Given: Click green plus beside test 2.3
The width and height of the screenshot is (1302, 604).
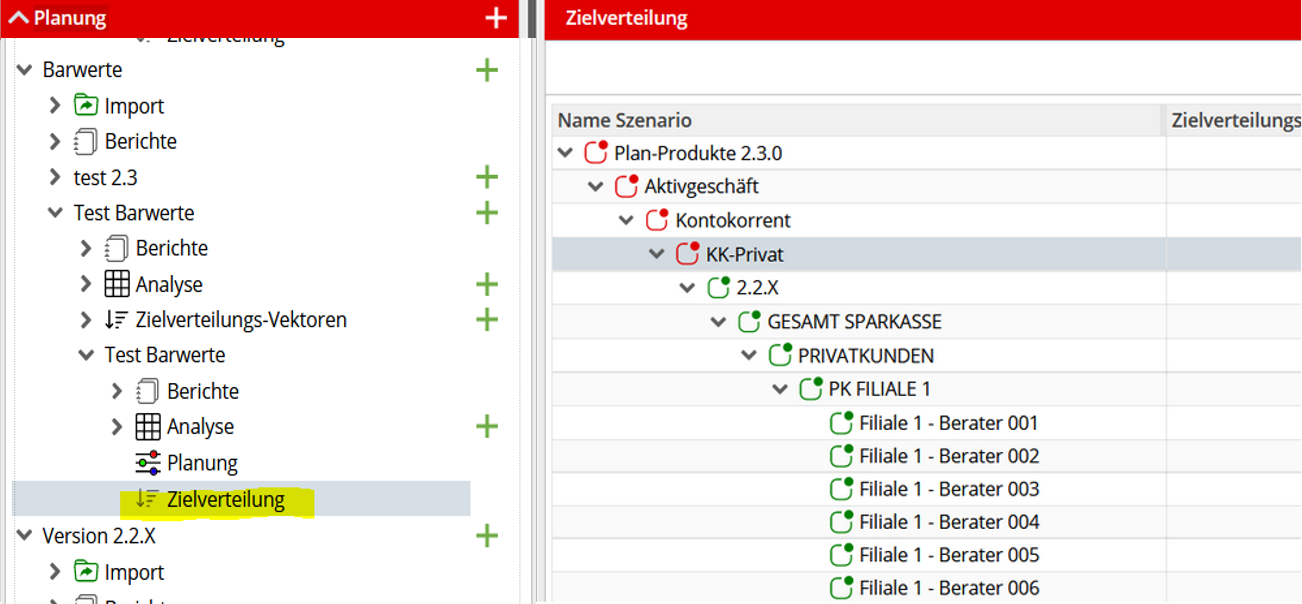Looking at the screenshot, I should click(x=487, y=177).
